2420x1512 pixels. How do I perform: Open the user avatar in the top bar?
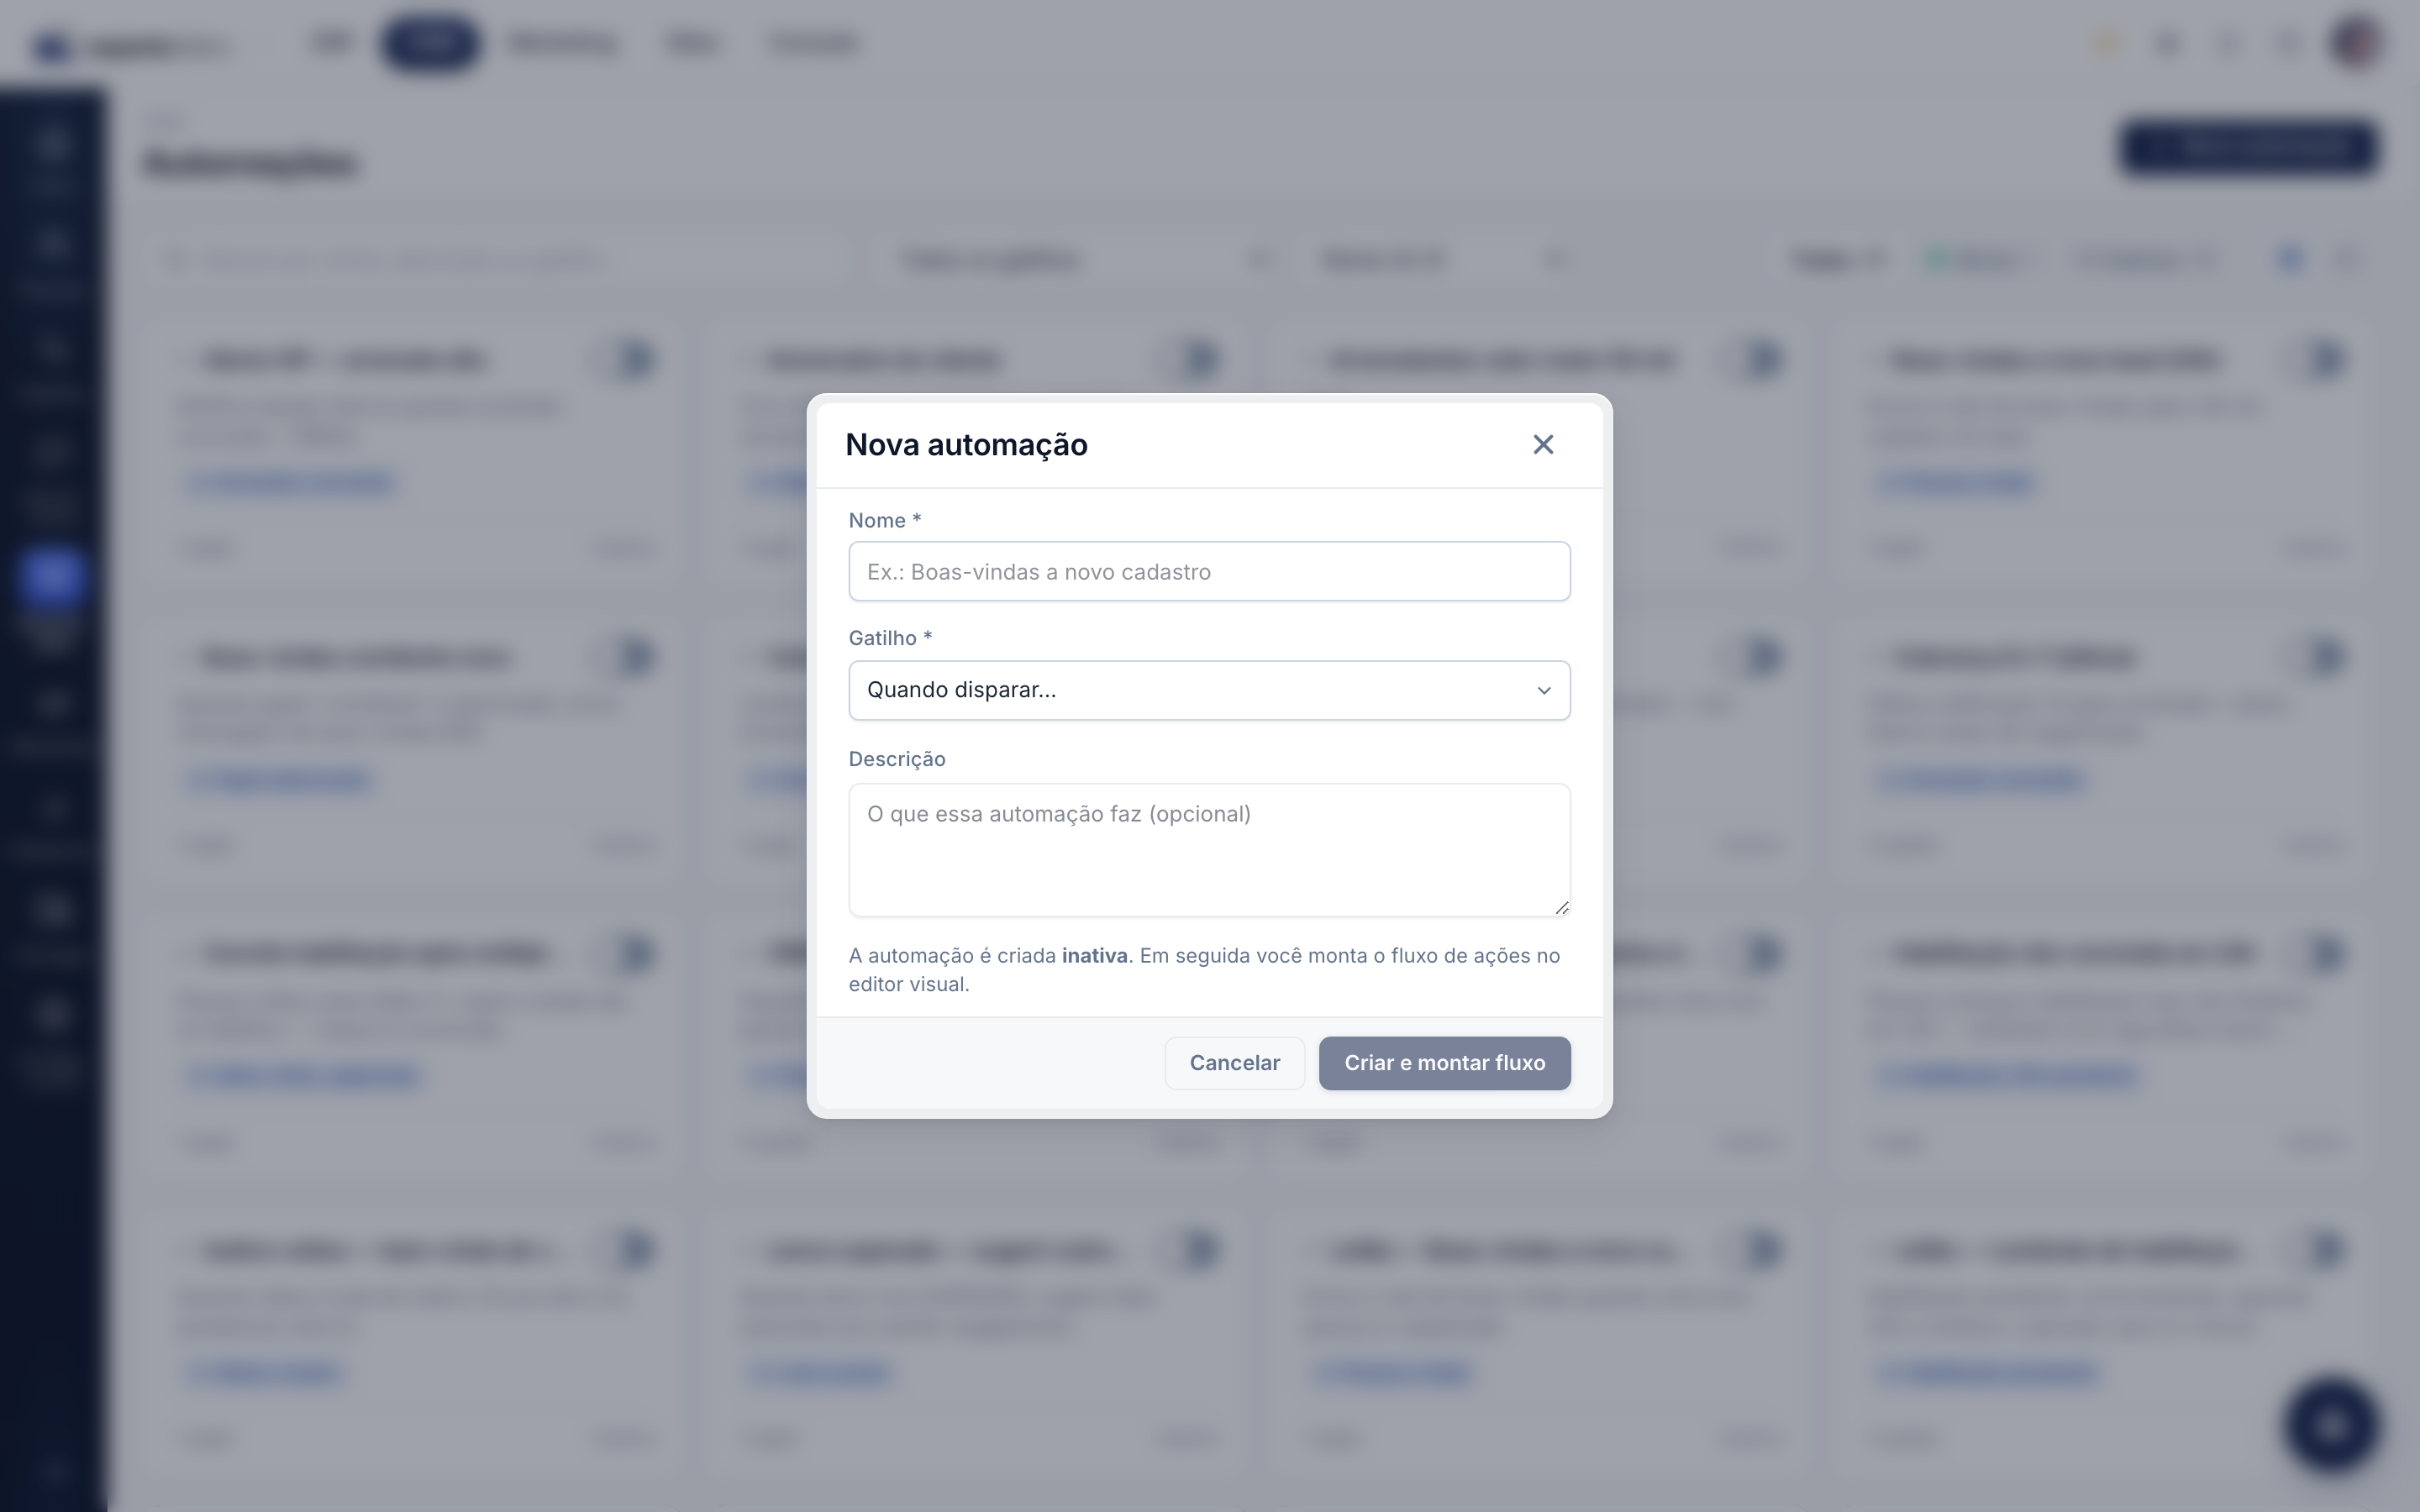coord(2355,43)
